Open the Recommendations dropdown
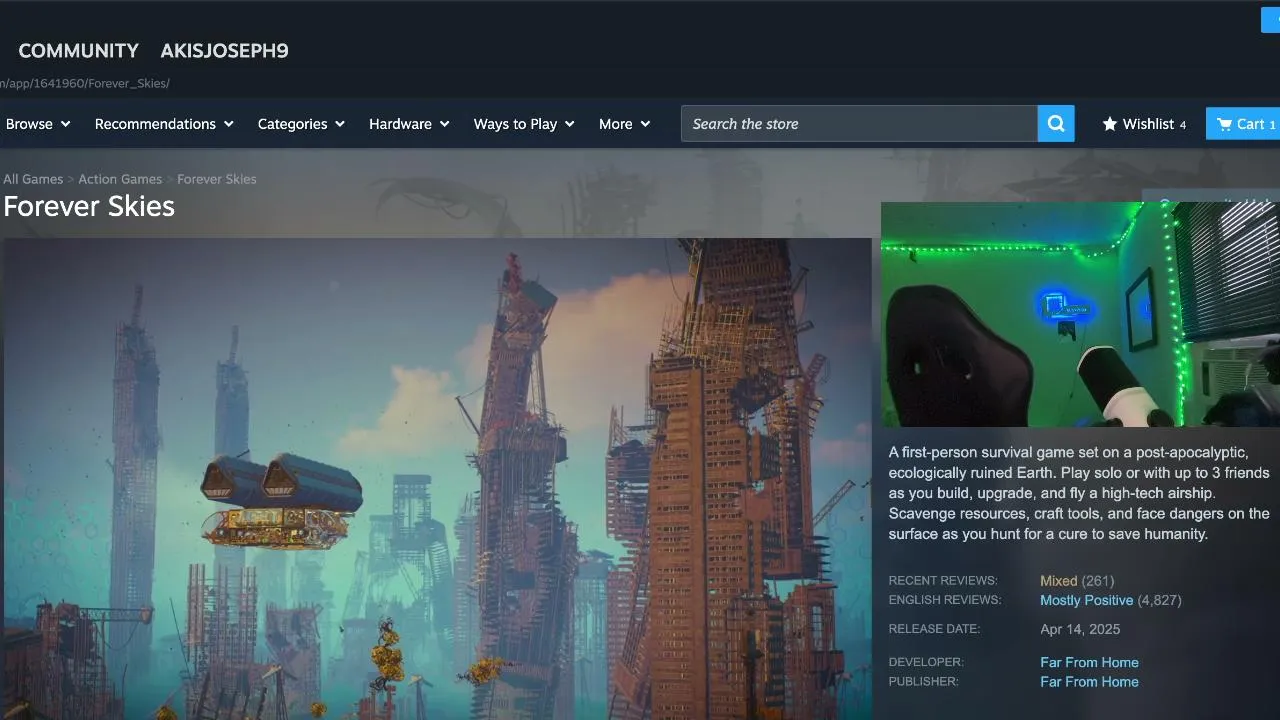 click(x=164, y=124)
